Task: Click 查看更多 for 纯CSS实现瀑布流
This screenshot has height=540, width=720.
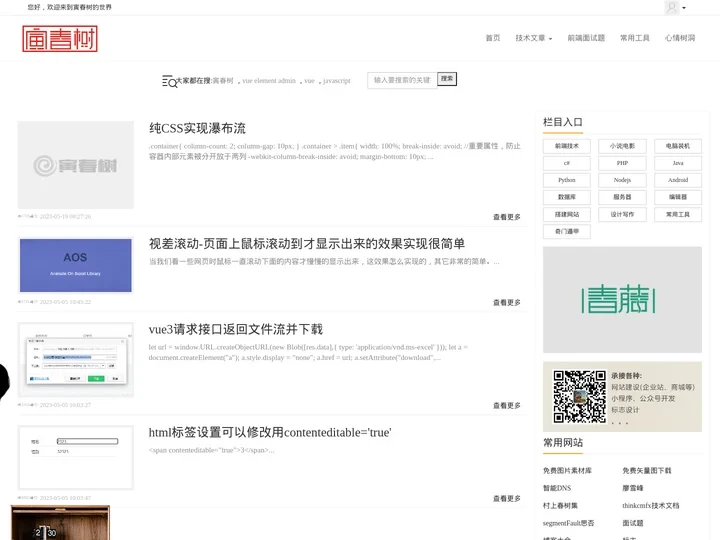Action: coord(506,217)
